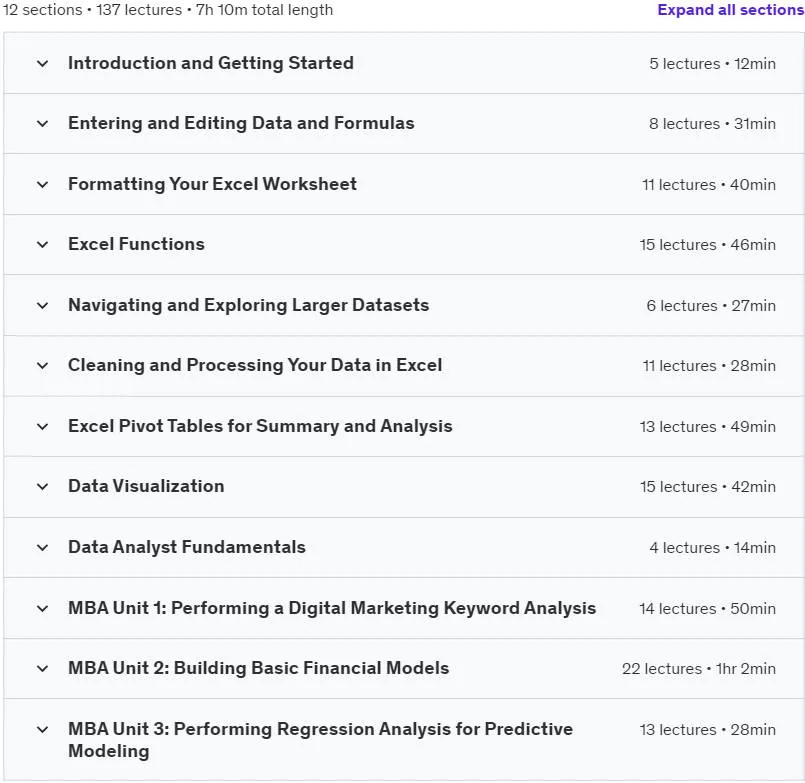Viewport: 805px width, 783px height.
Task: Click chevron icon beside MBA Unit 1
Action: (x=43, y=608)
